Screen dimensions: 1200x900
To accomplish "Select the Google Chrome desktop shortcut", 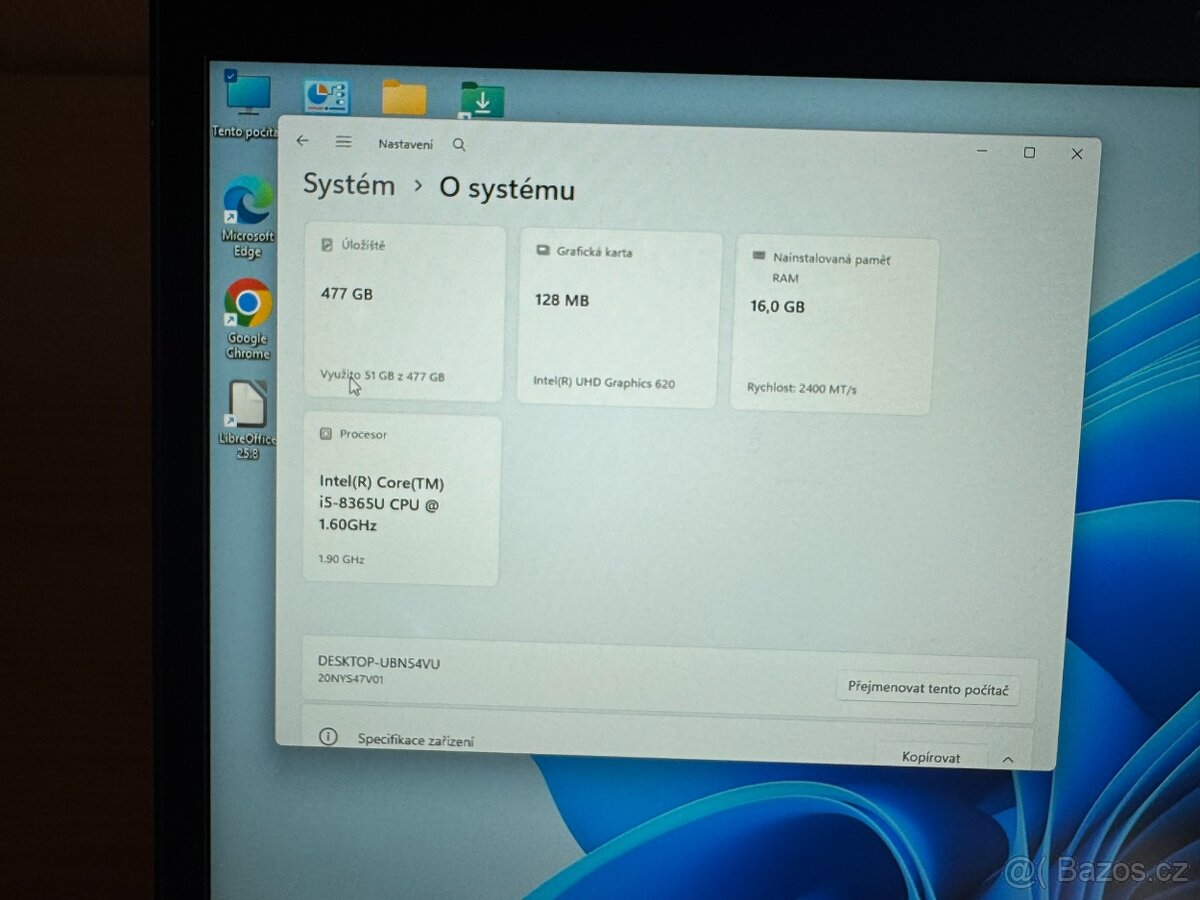I will (247, 304).
